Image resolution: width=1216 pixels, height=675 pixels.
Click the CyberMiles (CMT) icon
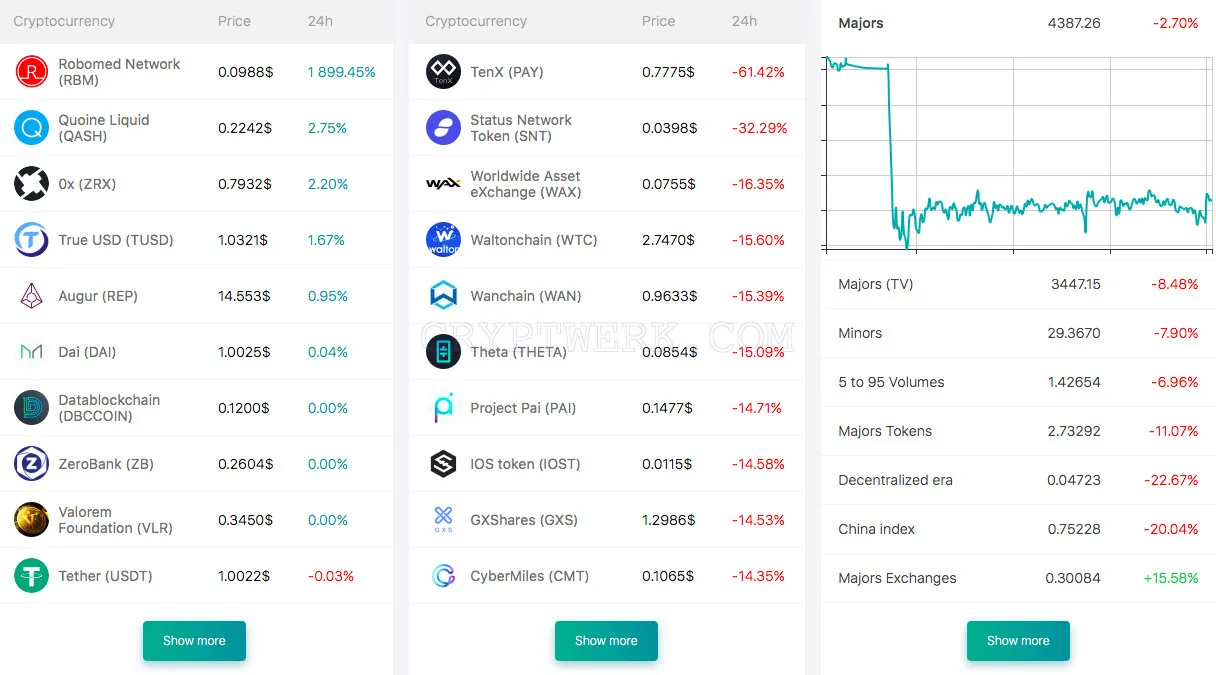tap(444, 576)
